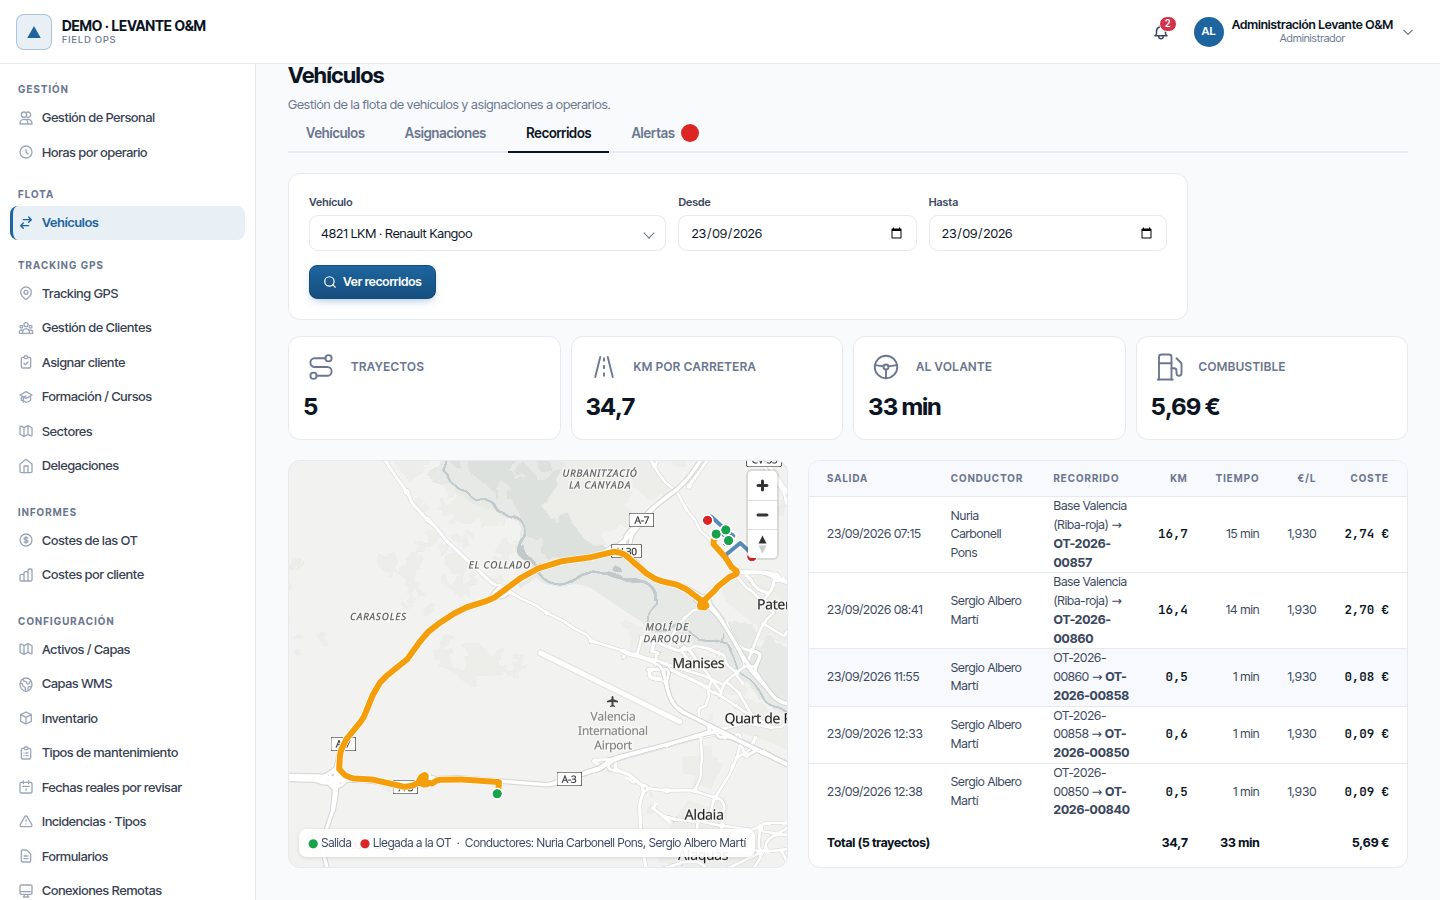Open the Hasta date picker calendar
Screen dimensions: 1440x900
coord(1146,234)
